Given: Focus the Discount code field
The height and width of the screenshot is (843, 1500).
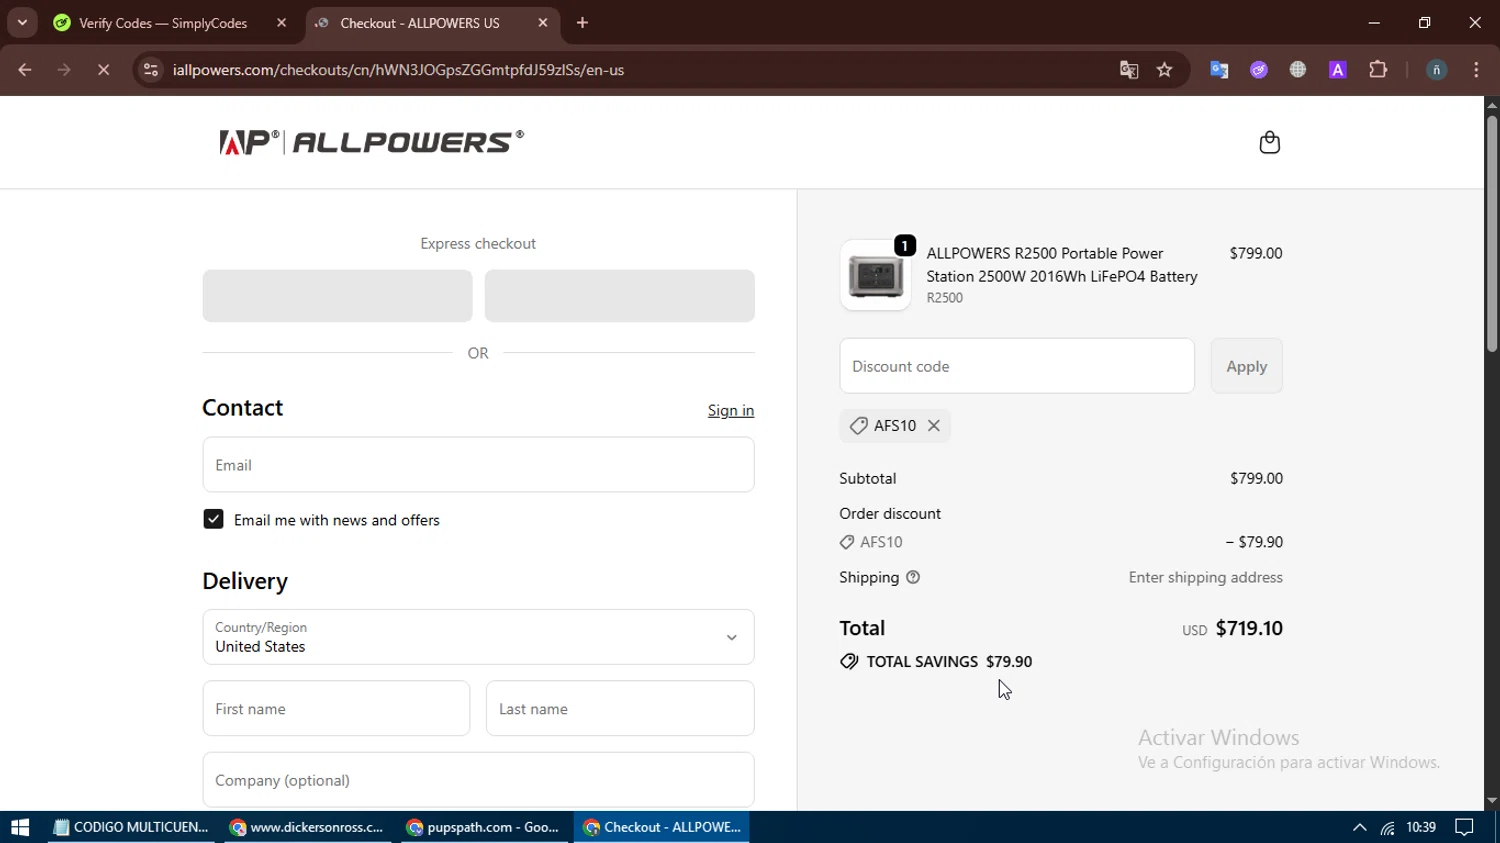Looking at the screenshot, I should coord(1017,366).
